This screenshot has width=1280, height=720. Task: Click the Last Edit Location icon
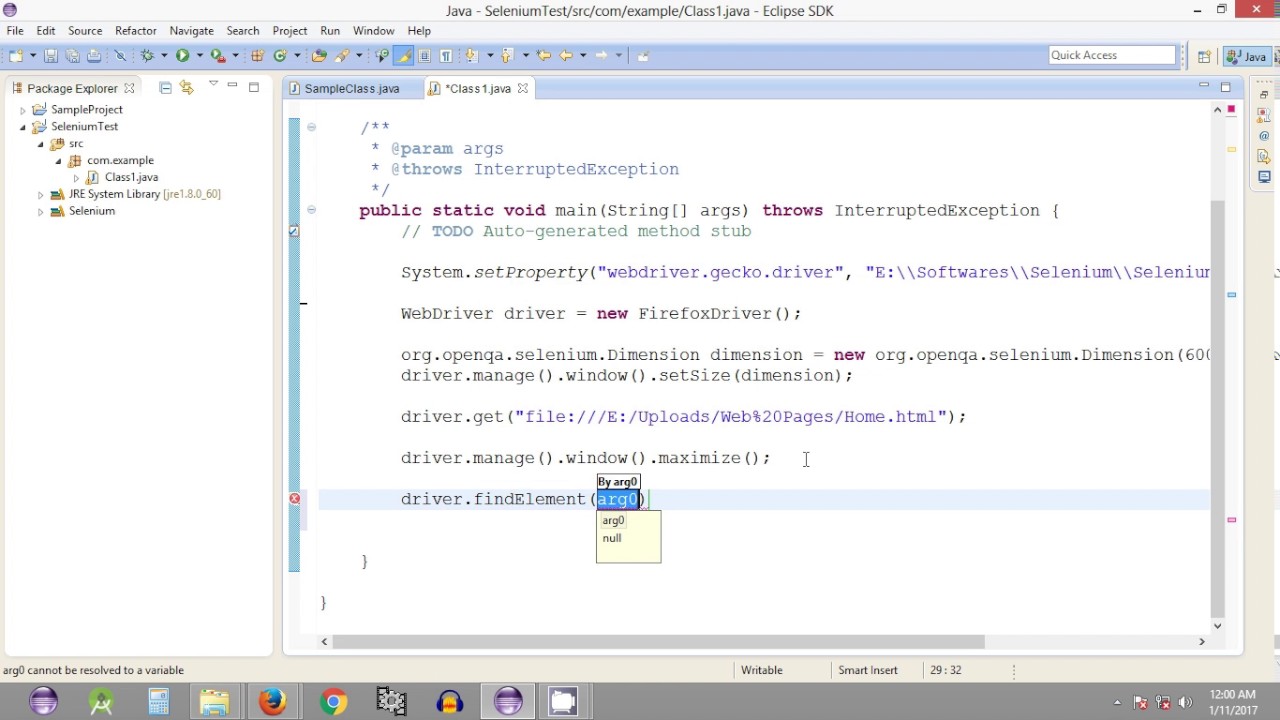tap(543, 56)
